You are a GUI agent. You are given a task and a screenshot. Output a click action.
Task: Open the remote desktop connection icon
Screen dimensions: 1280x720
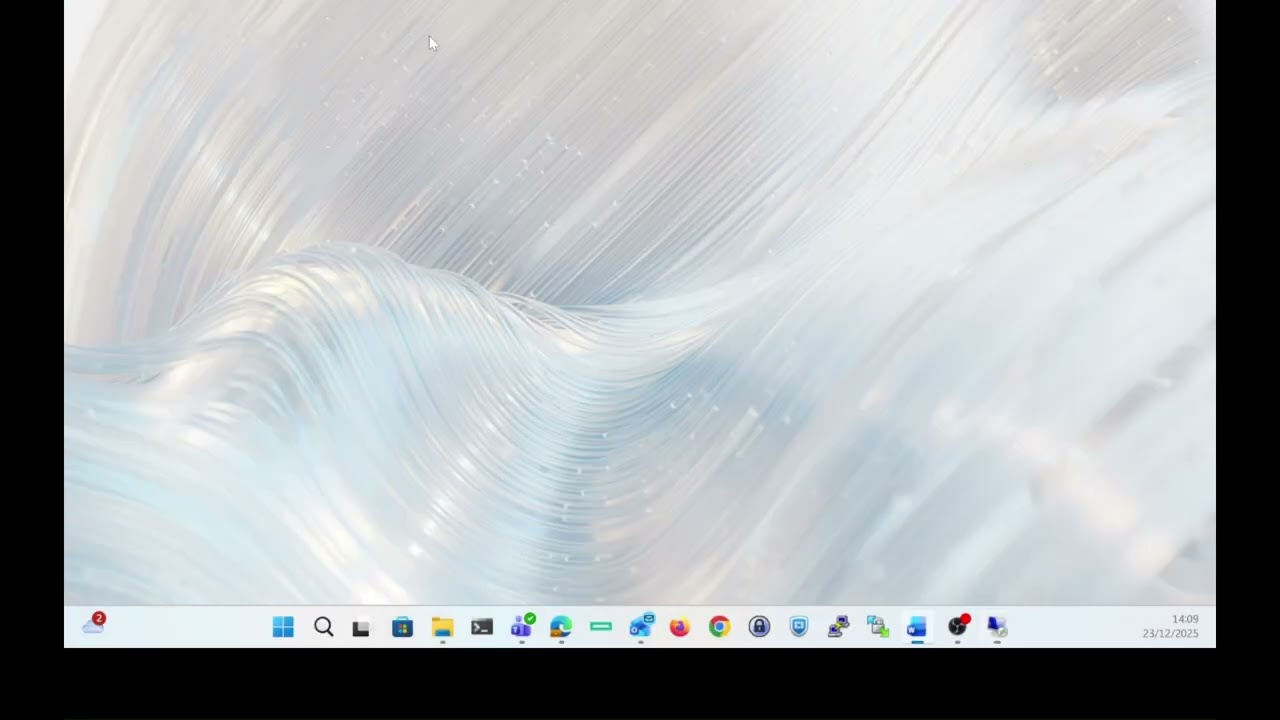pyautogui.click(x=997, y=627)
